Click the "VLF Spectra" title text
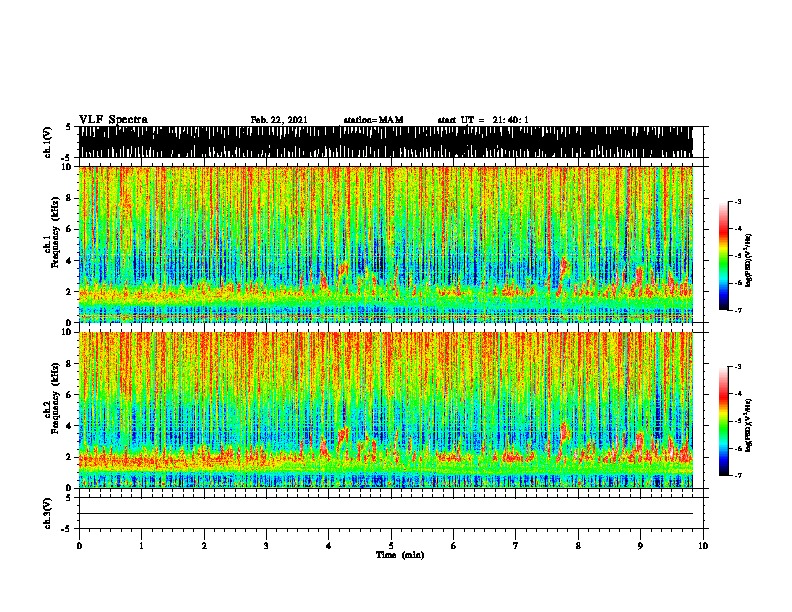 pos(113,120)
